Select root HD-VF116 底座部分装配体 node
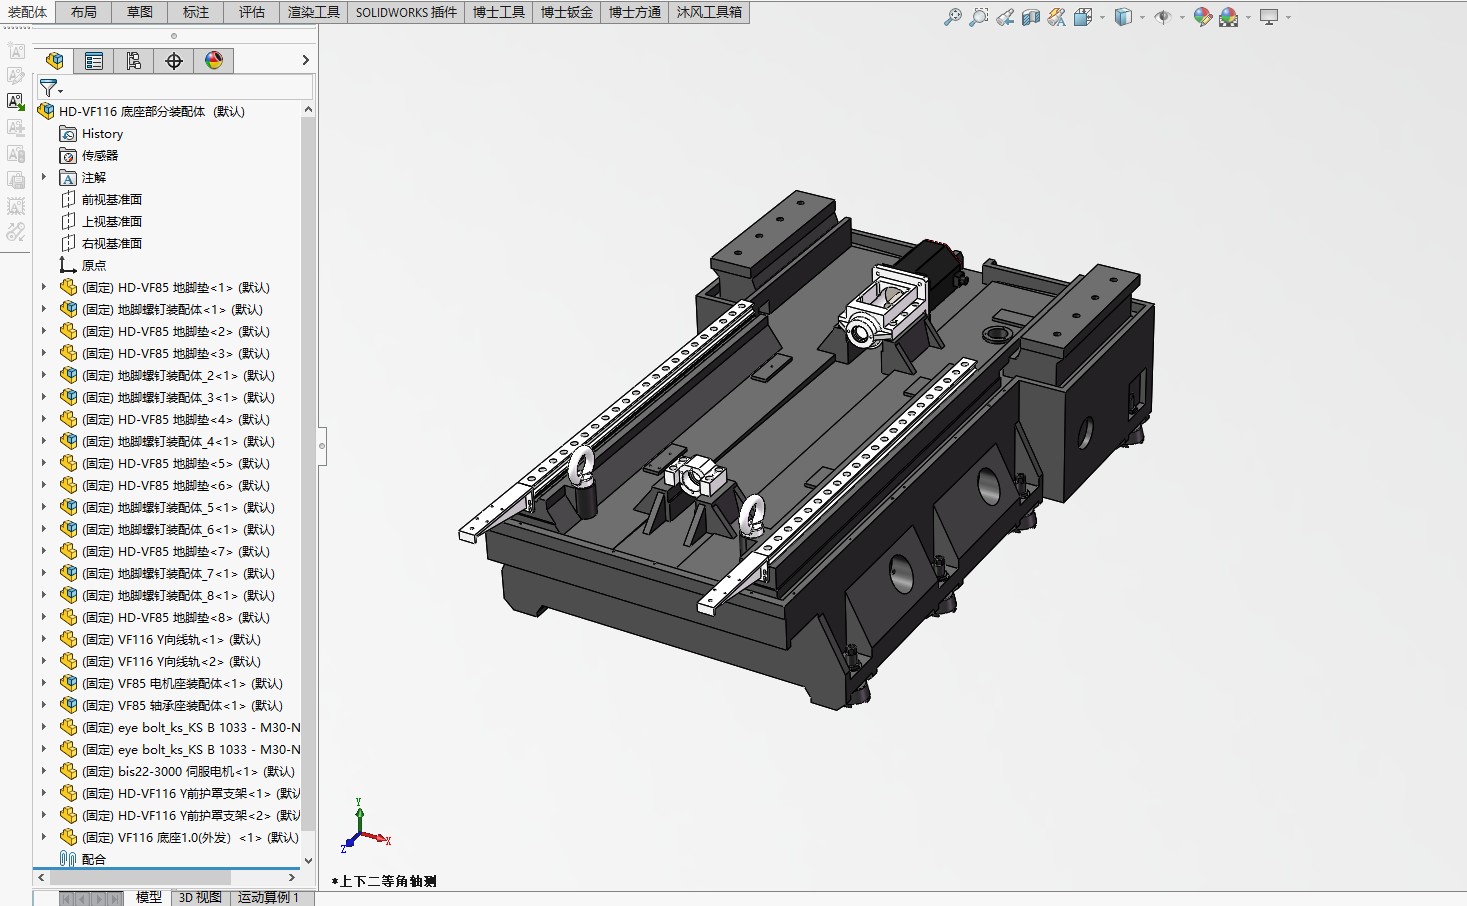This screenshot has height=906, width=1467. click(141, 112)
